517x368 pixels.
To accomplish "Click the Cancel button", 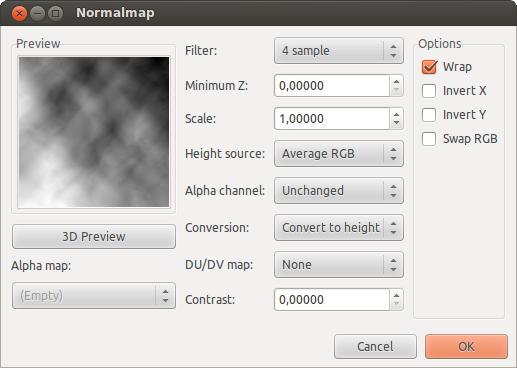I will coord(375,347).
